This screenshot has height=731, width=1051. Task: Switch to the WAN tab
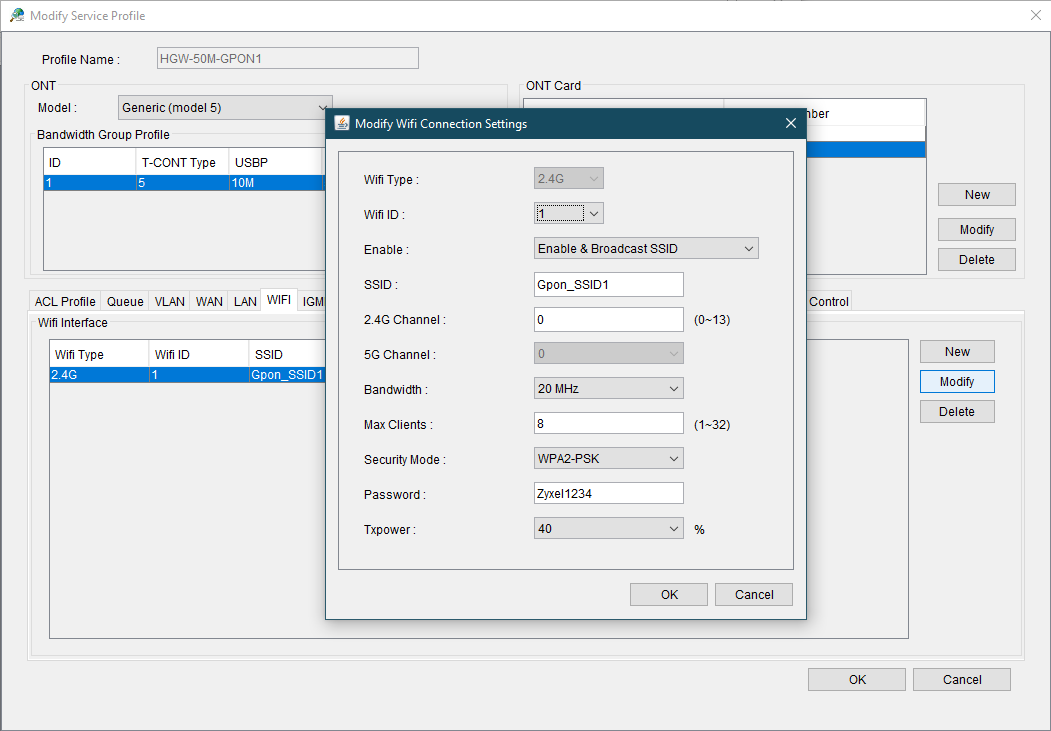pyautogui.click(x=209, y=302)
